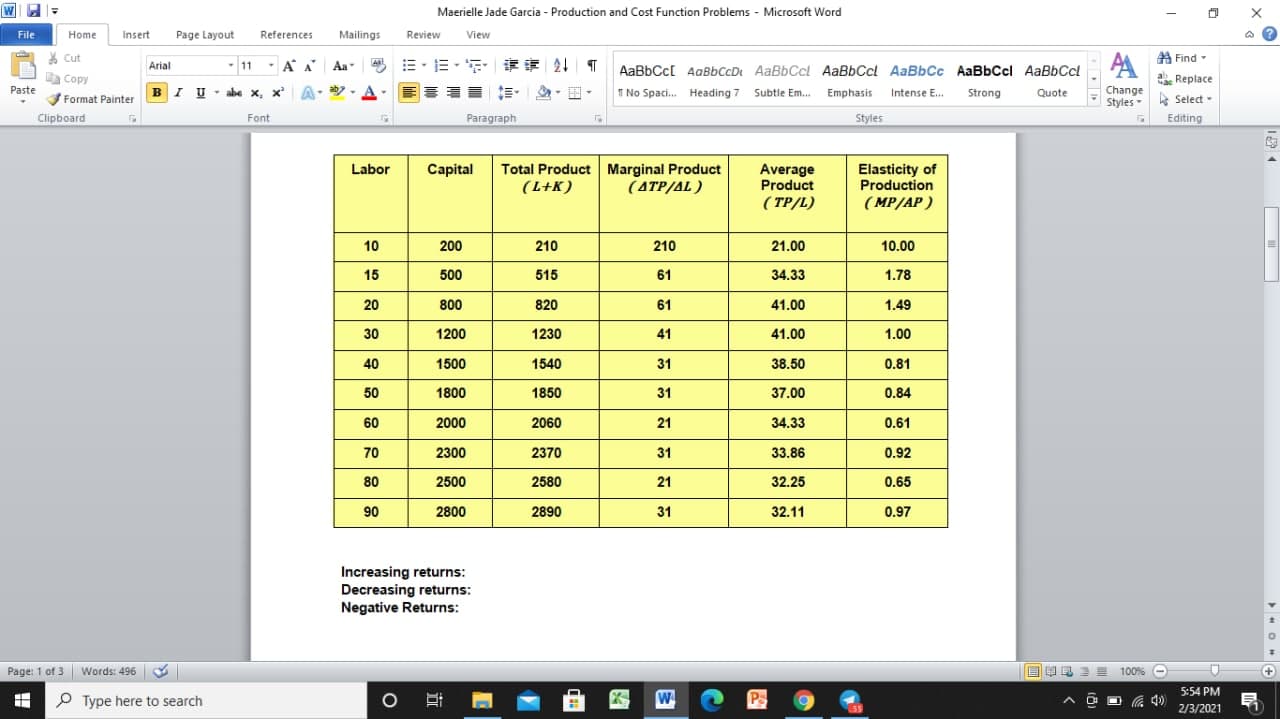This screenshot has width=1280, height=719.
Task: Click the Text Highlight Color swatch
Action: (x=337, y=92)
